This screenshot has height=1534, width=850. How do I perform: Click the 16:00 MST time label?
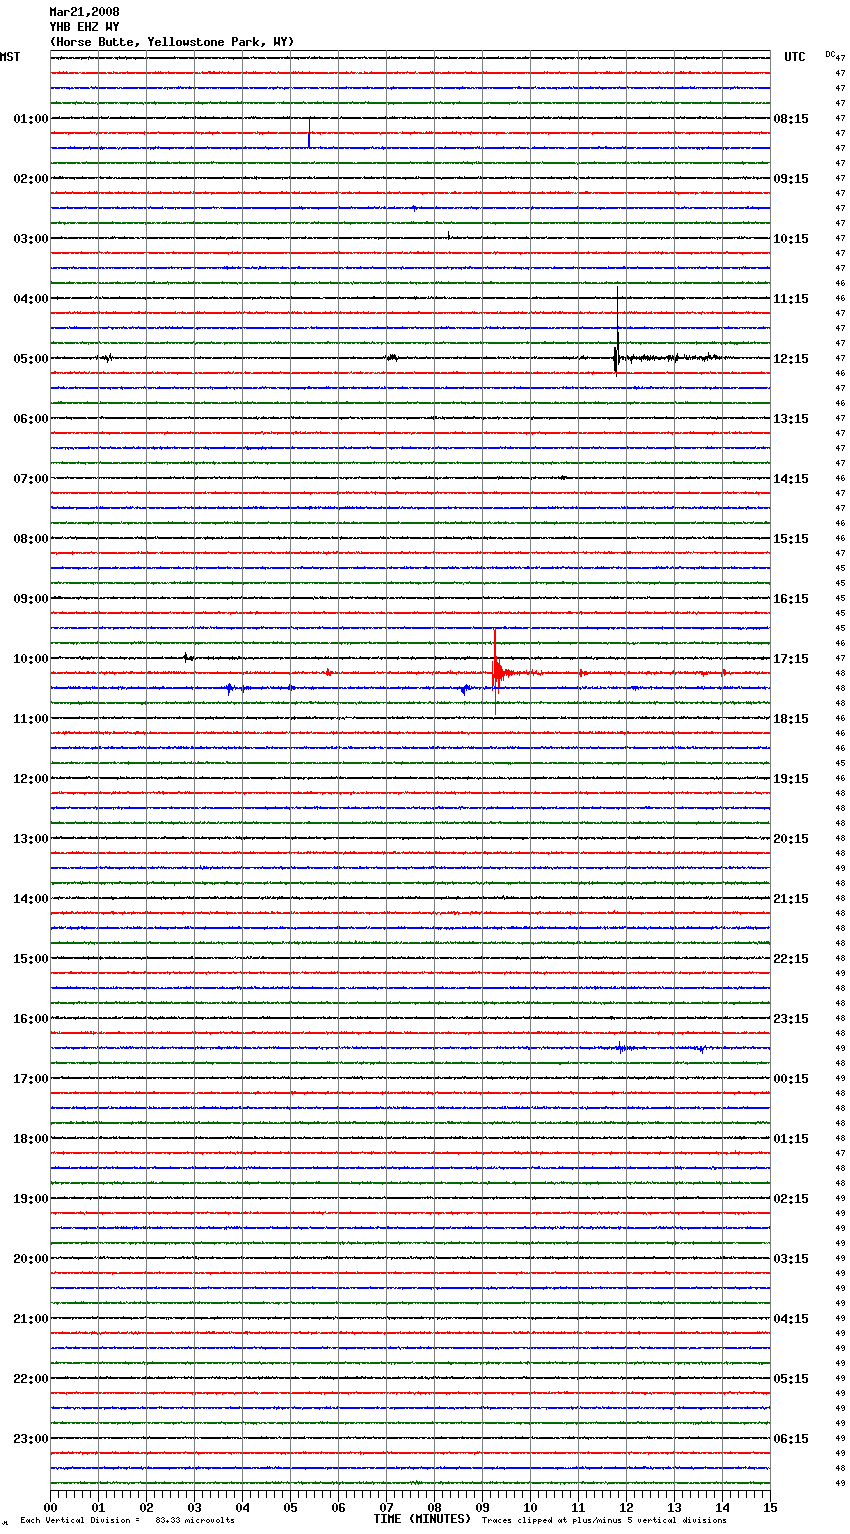click(x=31, y=1019)
